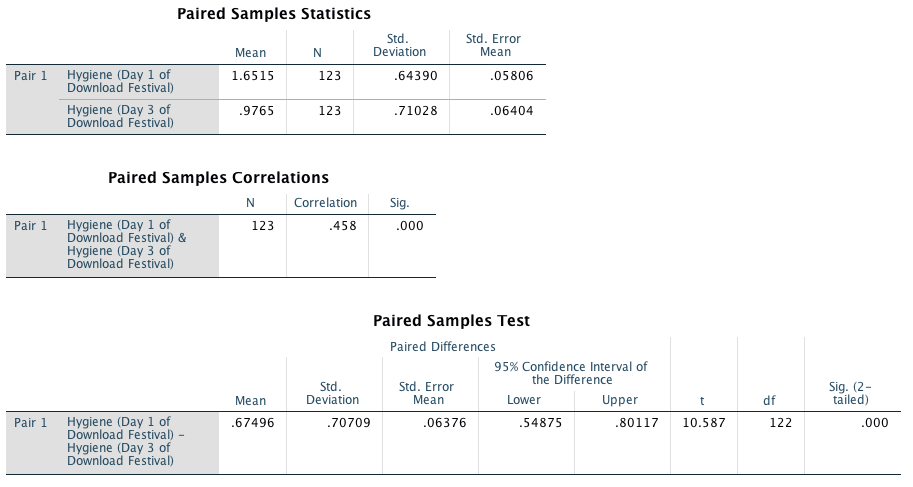The image size is (913, 487).
Task: Select the paired difference std. deviation .70709
Action: click(x=347, y=422)
